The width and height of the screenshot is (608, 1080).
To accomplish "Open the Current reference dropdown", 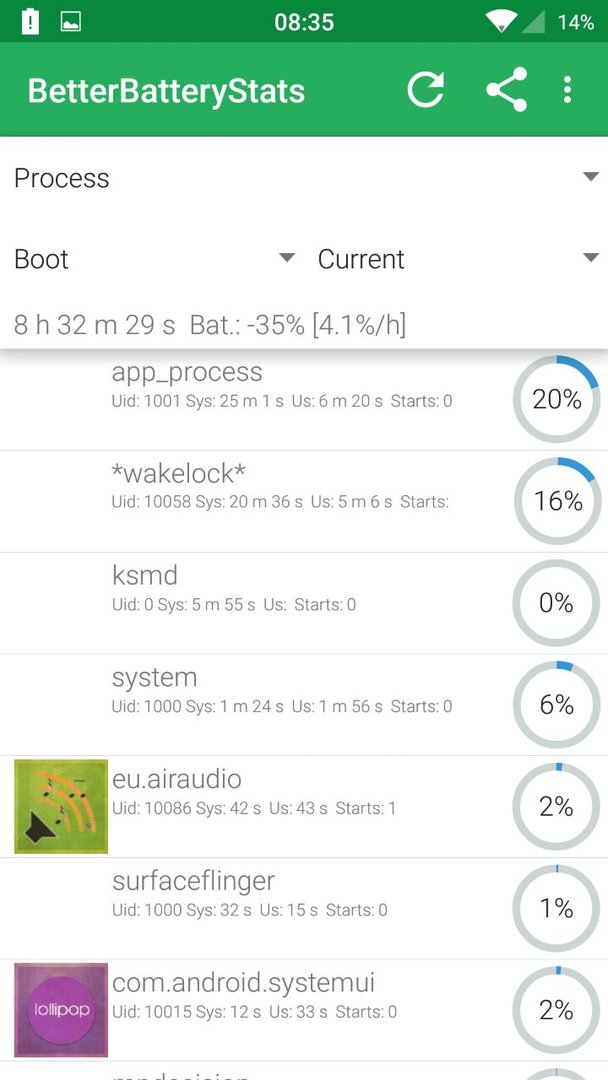I will (458, 259).
